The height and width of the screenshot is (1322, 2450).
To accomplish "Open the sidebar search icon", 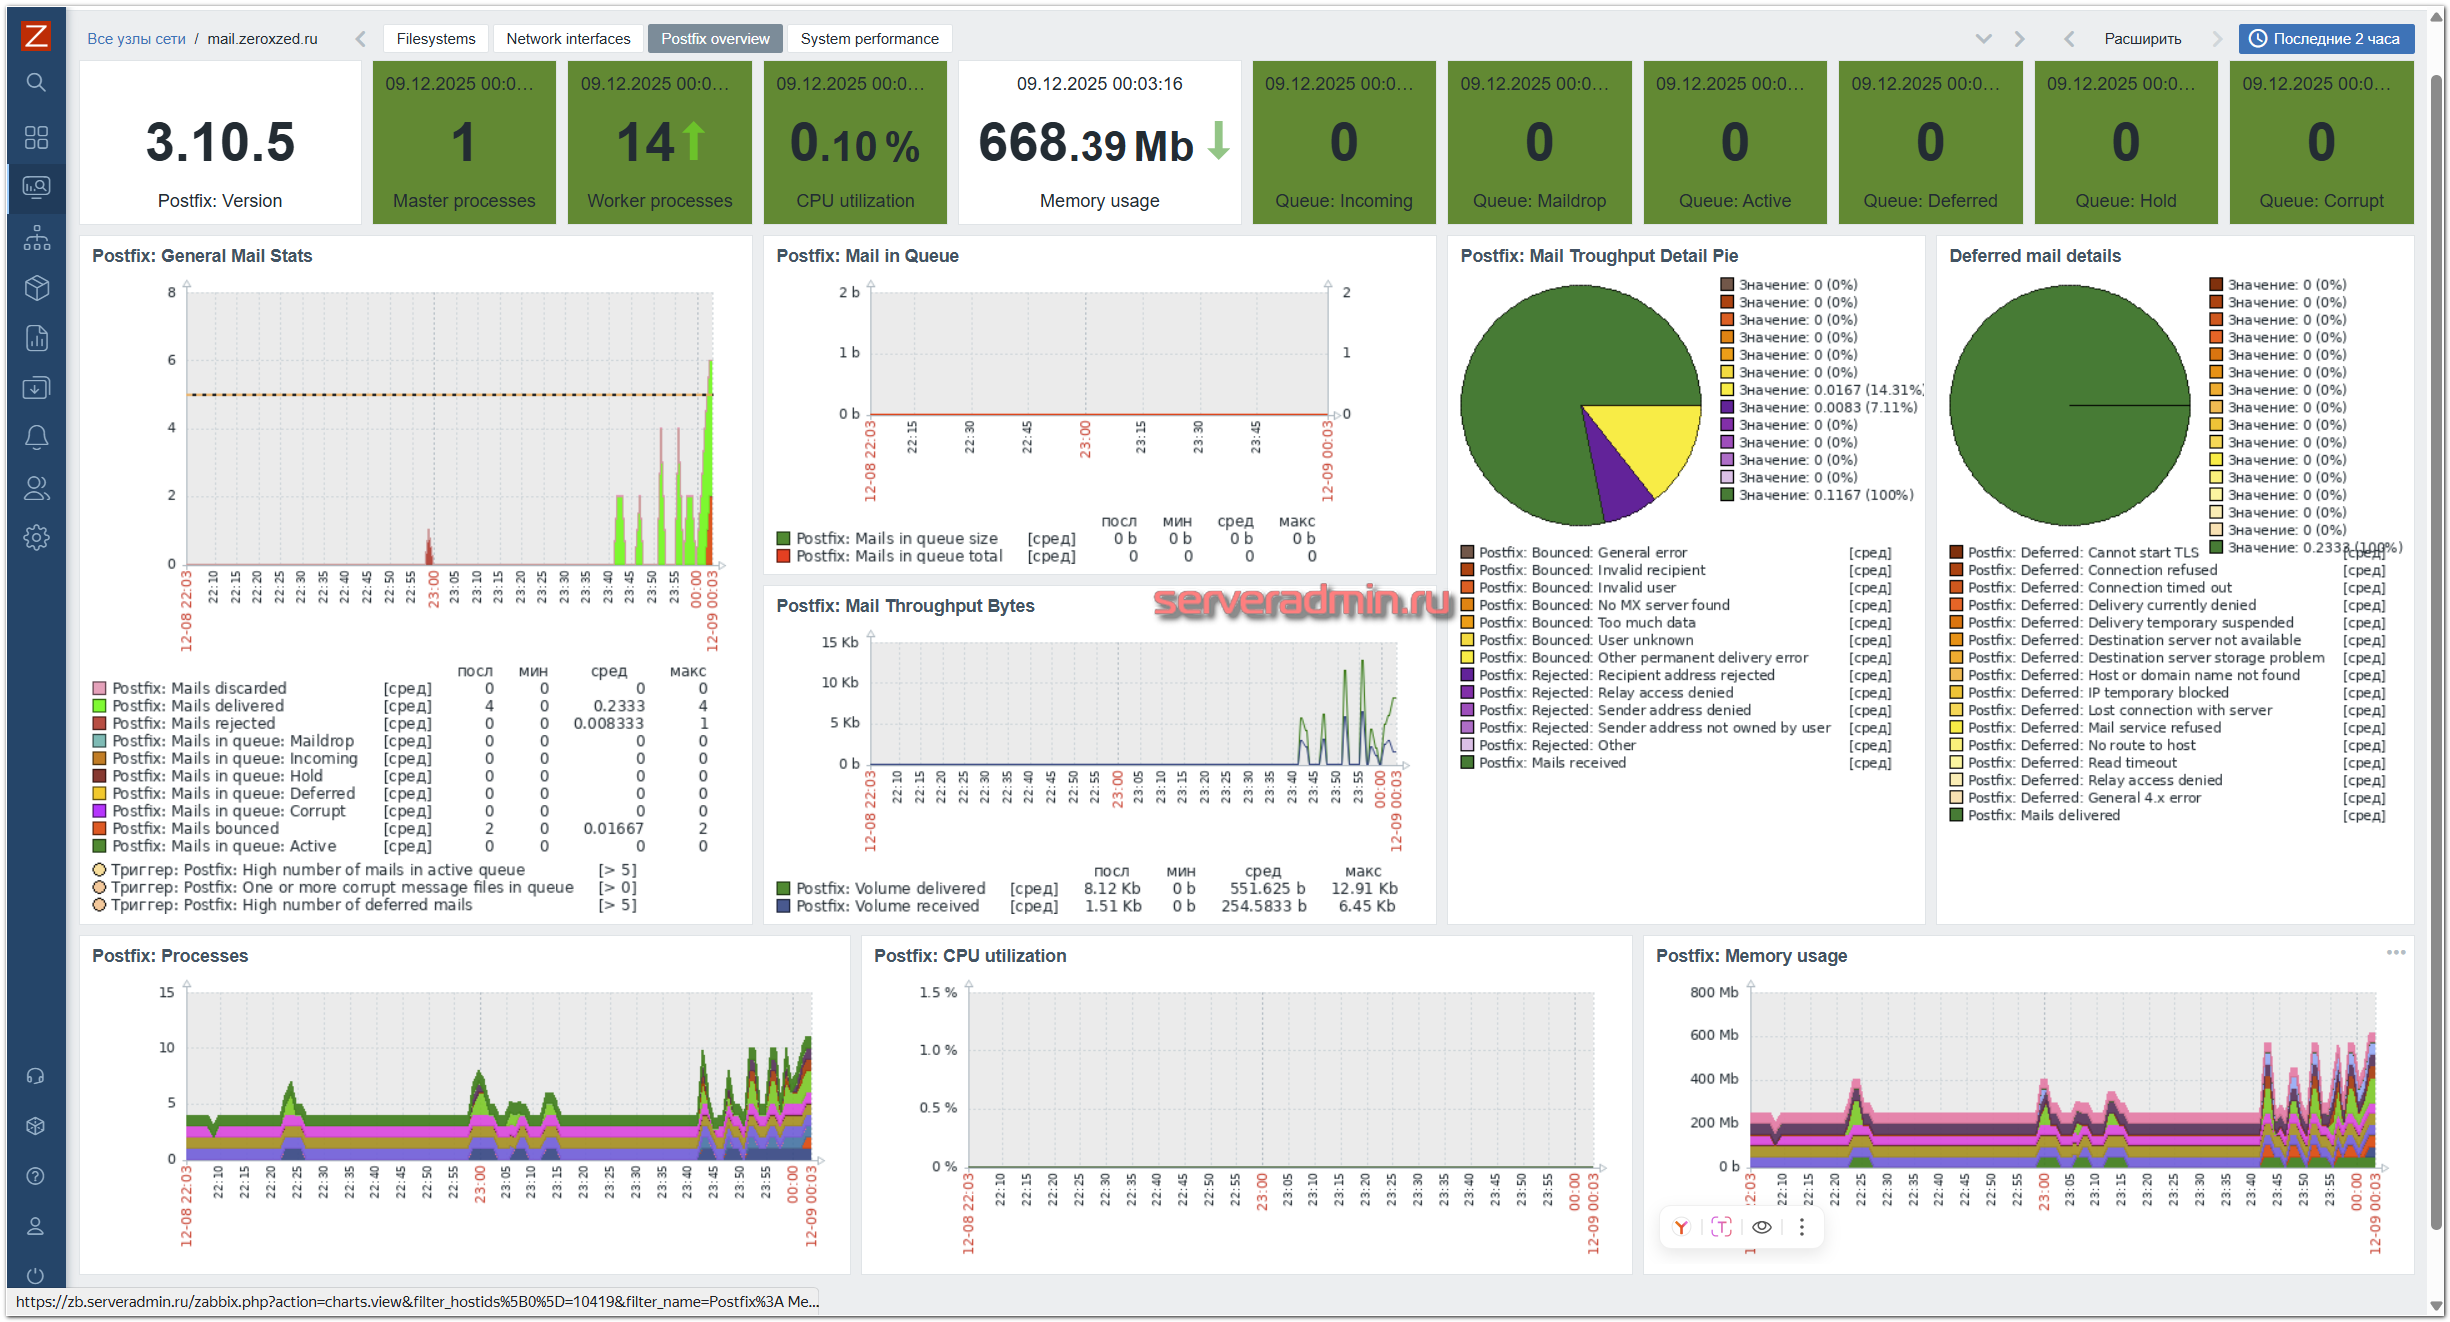I will click(x=36, y=83).
